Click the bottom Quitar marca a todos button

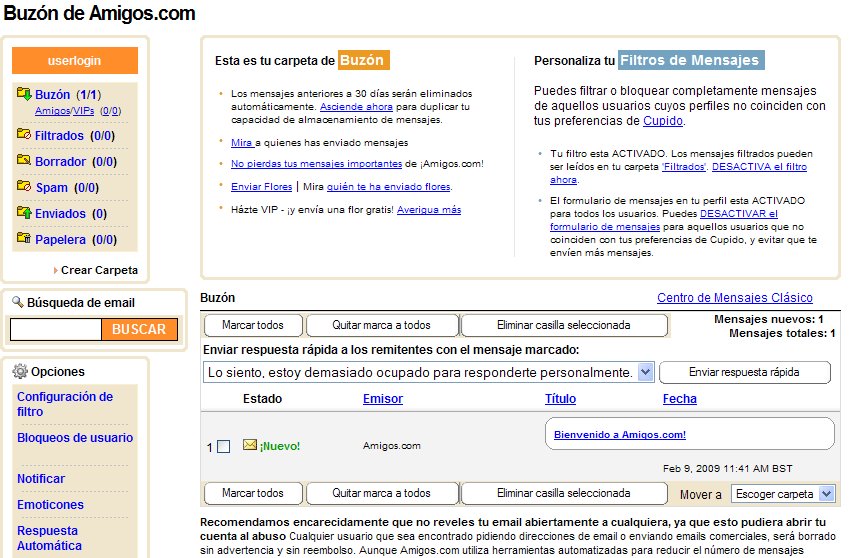coord(382,493)
